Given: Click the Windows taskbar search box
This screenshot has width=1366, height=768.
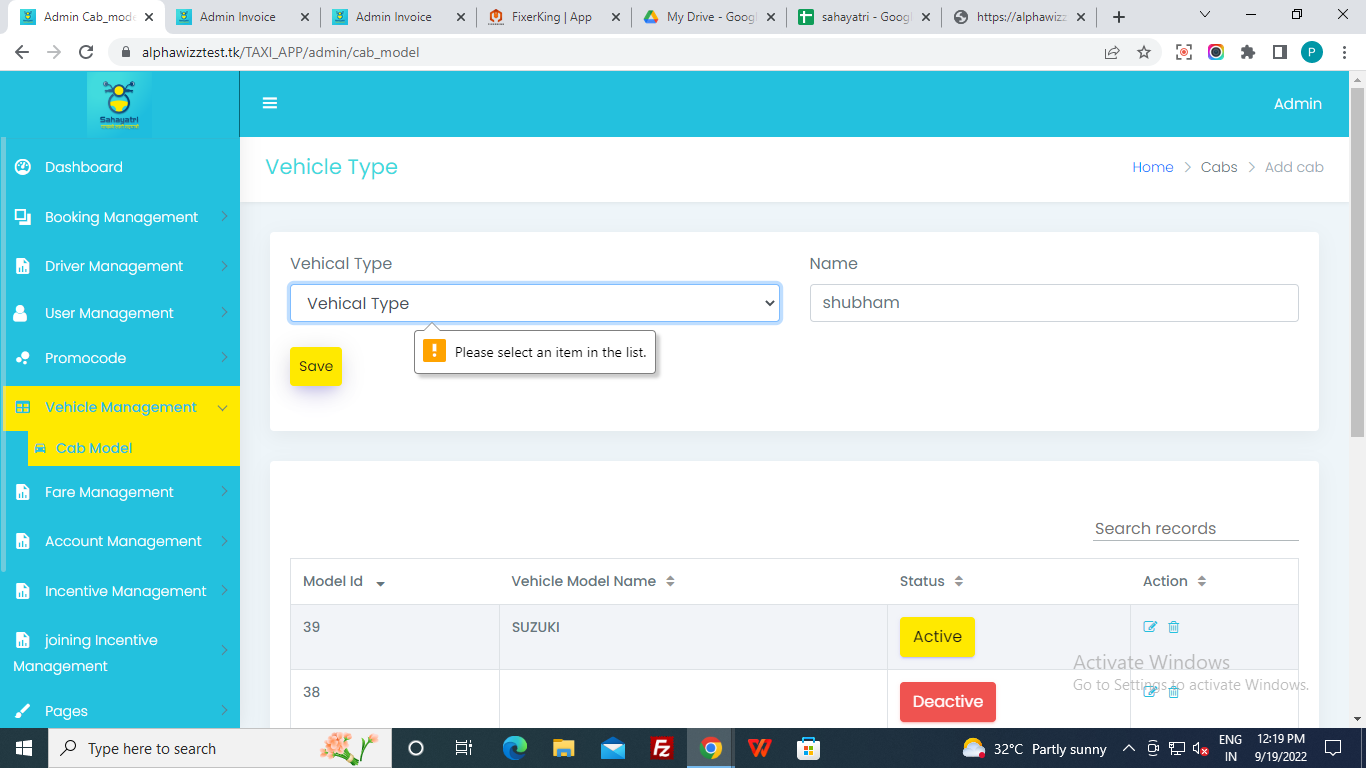Looking at the screenshot, I should click(x=219, y=748).
